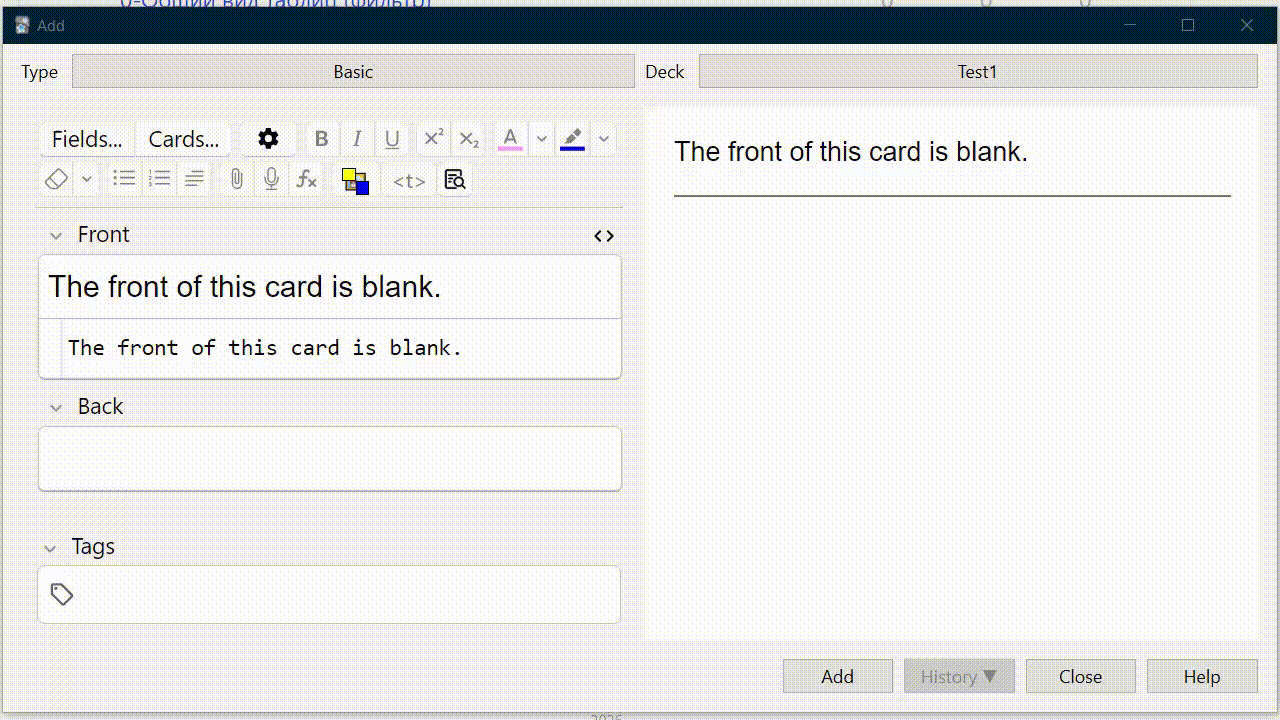Click the eraser remove formatting icon

click(57, 179)
